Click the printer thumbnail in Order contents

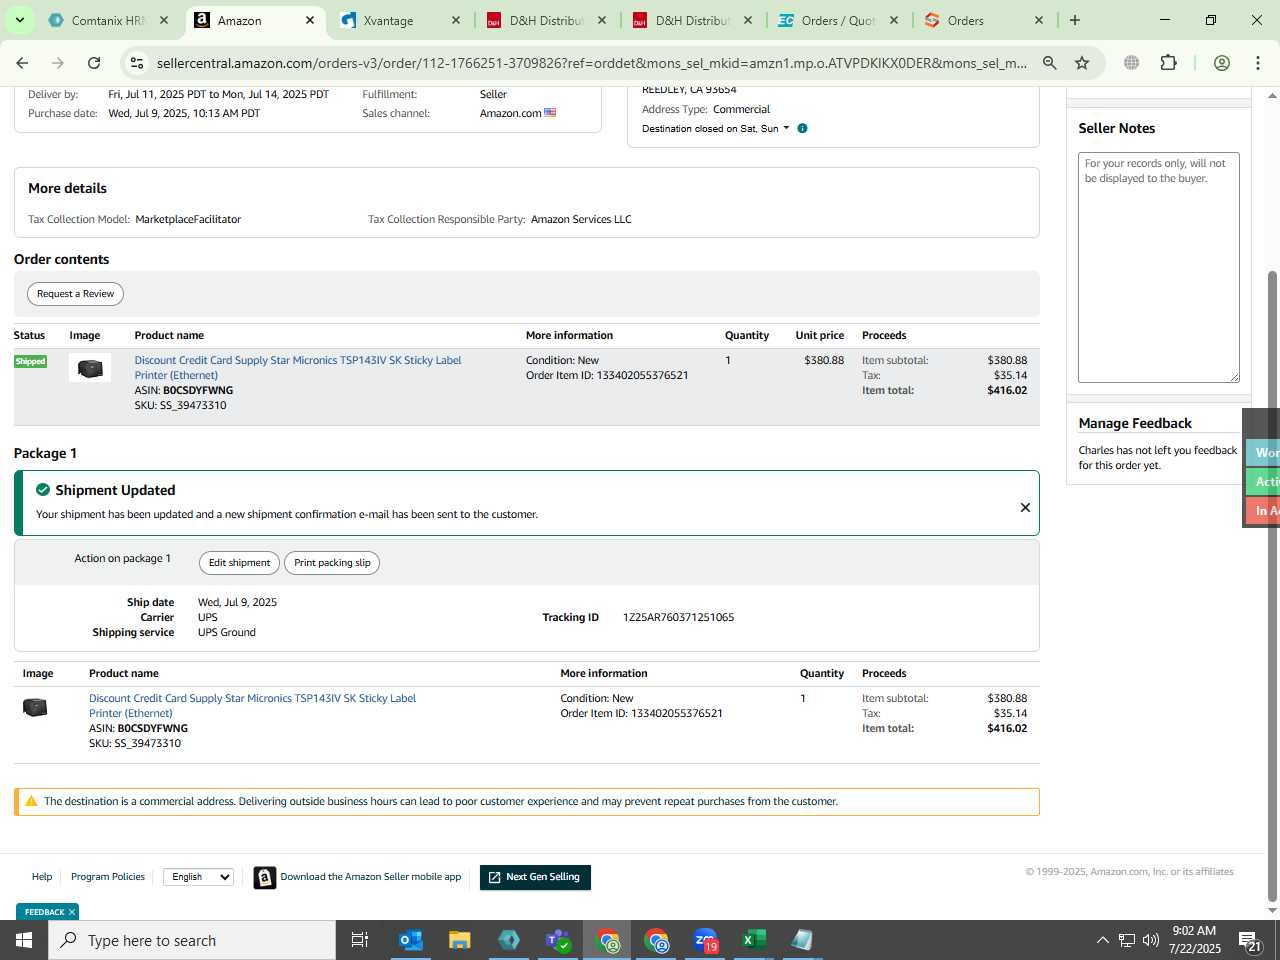90,368
